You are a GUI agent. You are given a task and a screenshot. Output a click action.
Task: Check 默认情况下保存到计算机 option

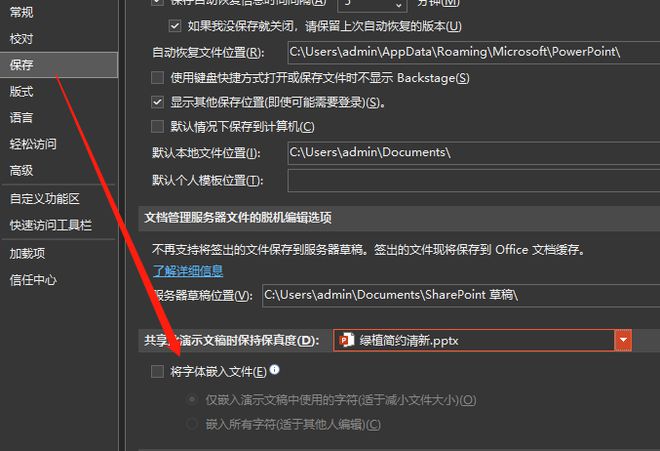click(157, 126)
